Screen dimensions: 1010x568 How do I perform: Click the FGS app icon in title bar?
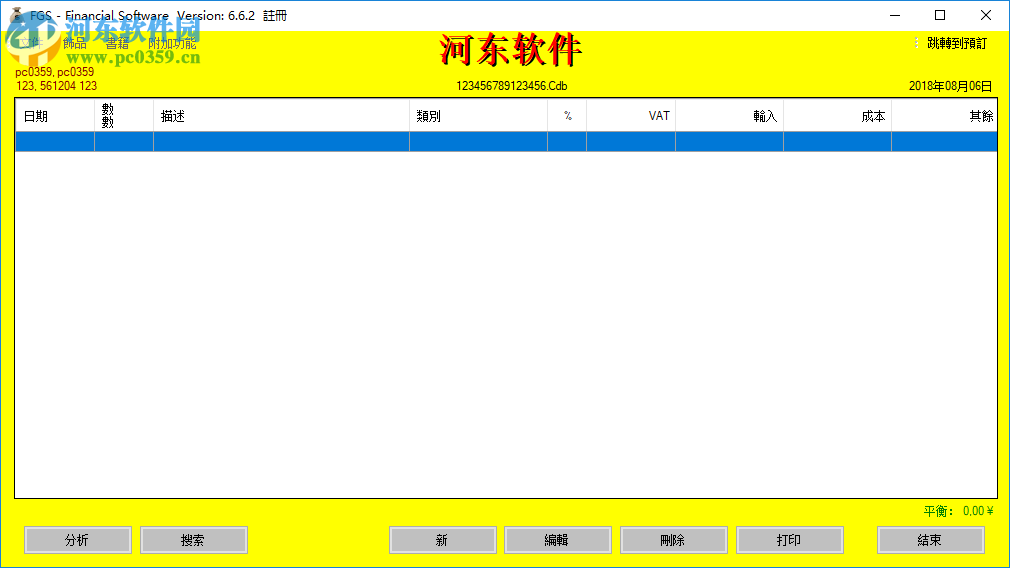17,15
